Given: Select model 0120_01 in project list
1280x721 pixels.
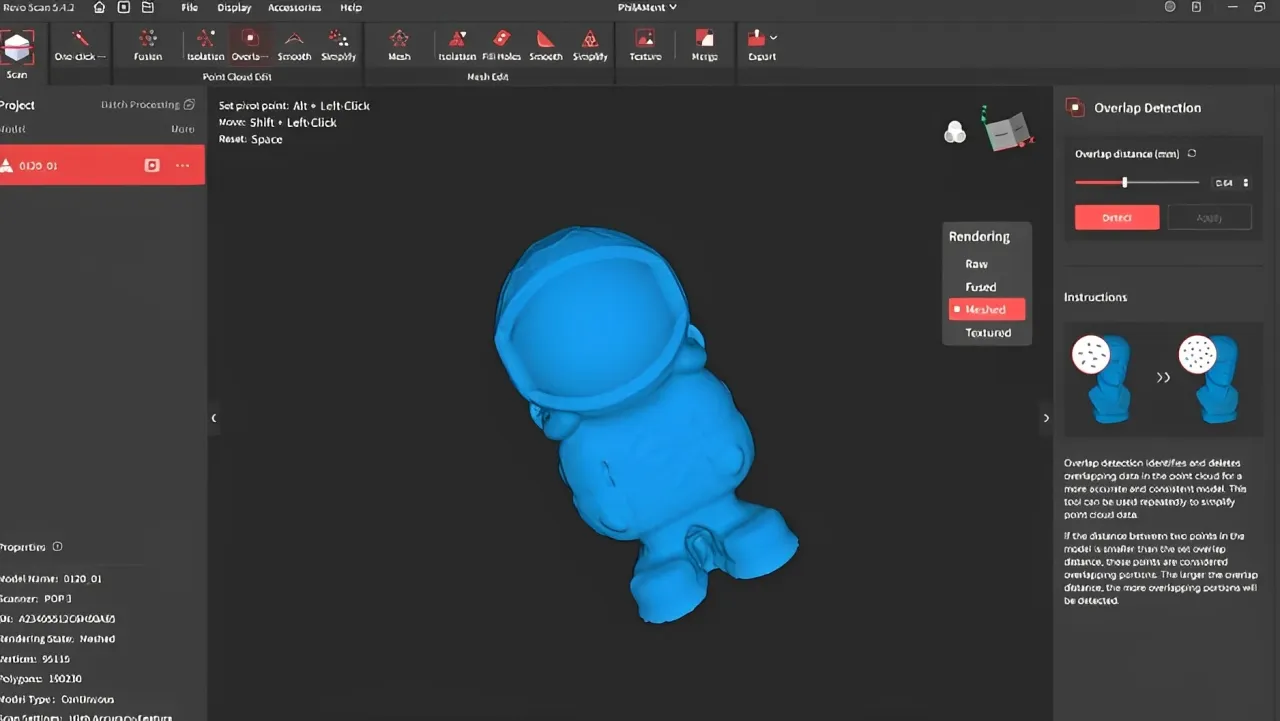Looking at the screenshot, I should point(102,165).
